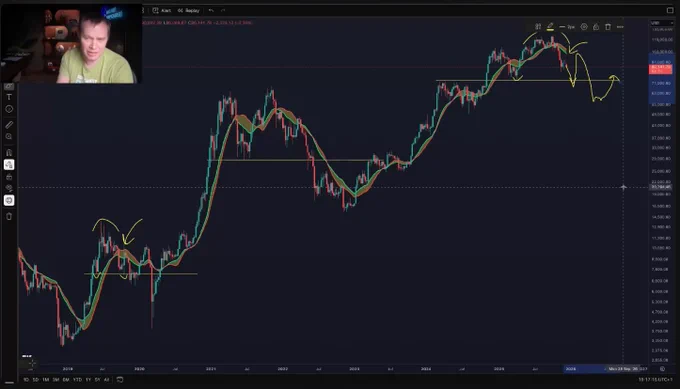Image resolution: width=680 pixels, height=389 pixels.
Task: Select the Zoom In magnifier tool
Action: (x=9, y=137)
